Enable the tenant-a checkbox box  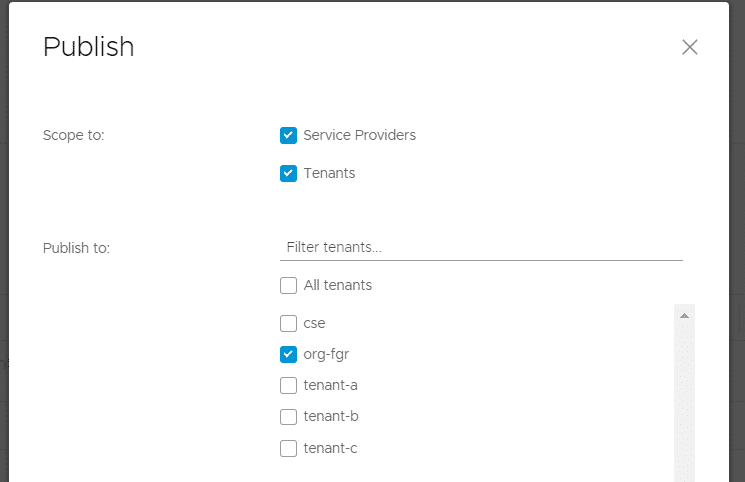click(x=288, y=386)
